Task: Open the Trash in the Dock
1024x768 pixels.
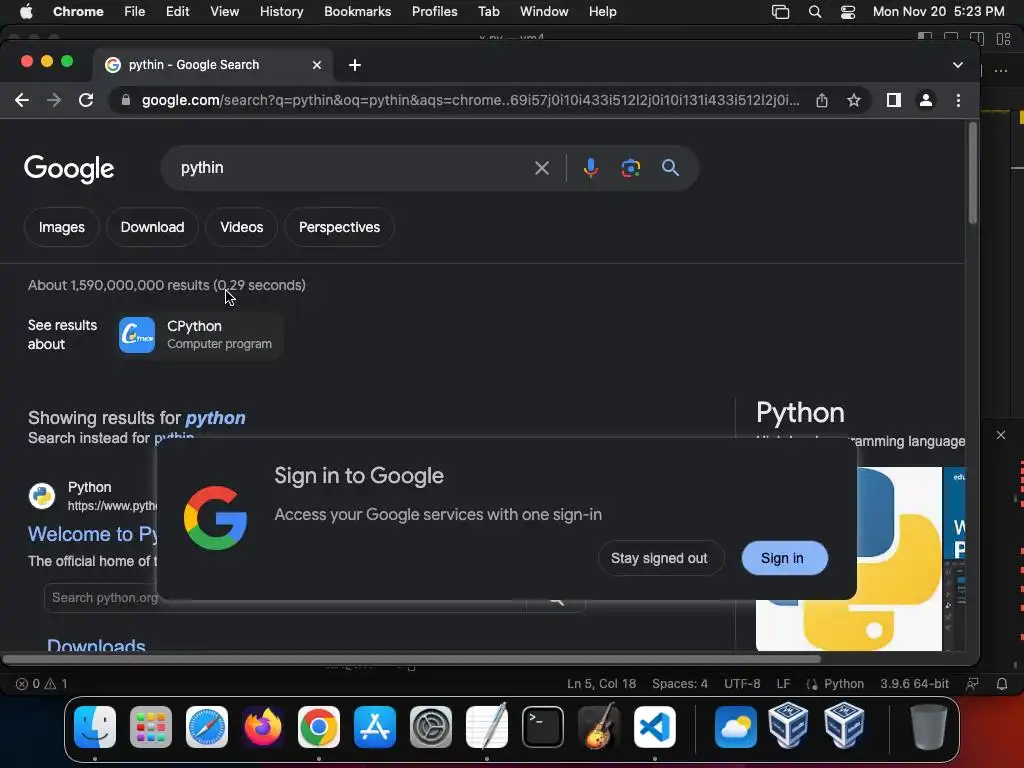Action: coord(928,727)
